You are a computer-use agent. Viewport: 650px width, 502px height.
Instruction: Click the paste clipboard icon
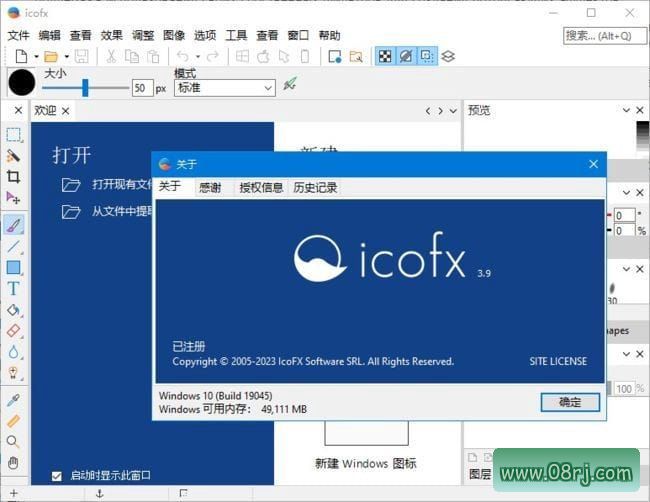(153, 56)
